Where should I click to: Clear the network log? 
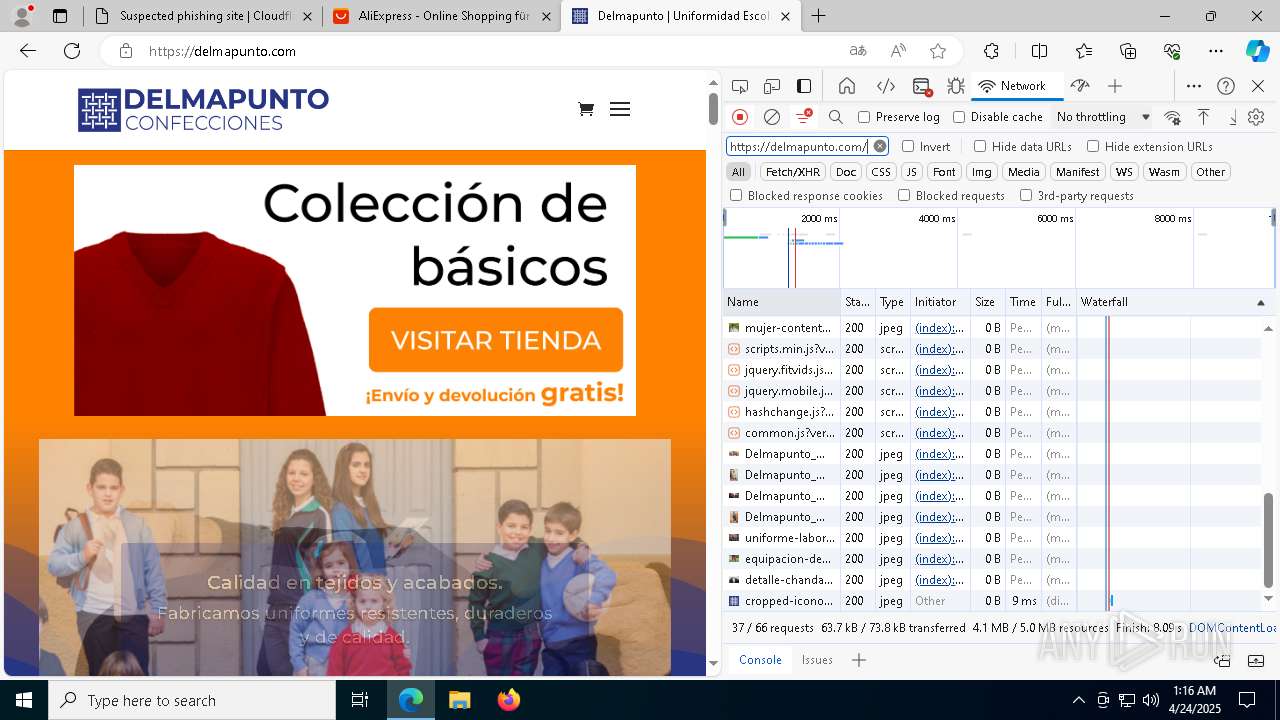pos(772,117)
